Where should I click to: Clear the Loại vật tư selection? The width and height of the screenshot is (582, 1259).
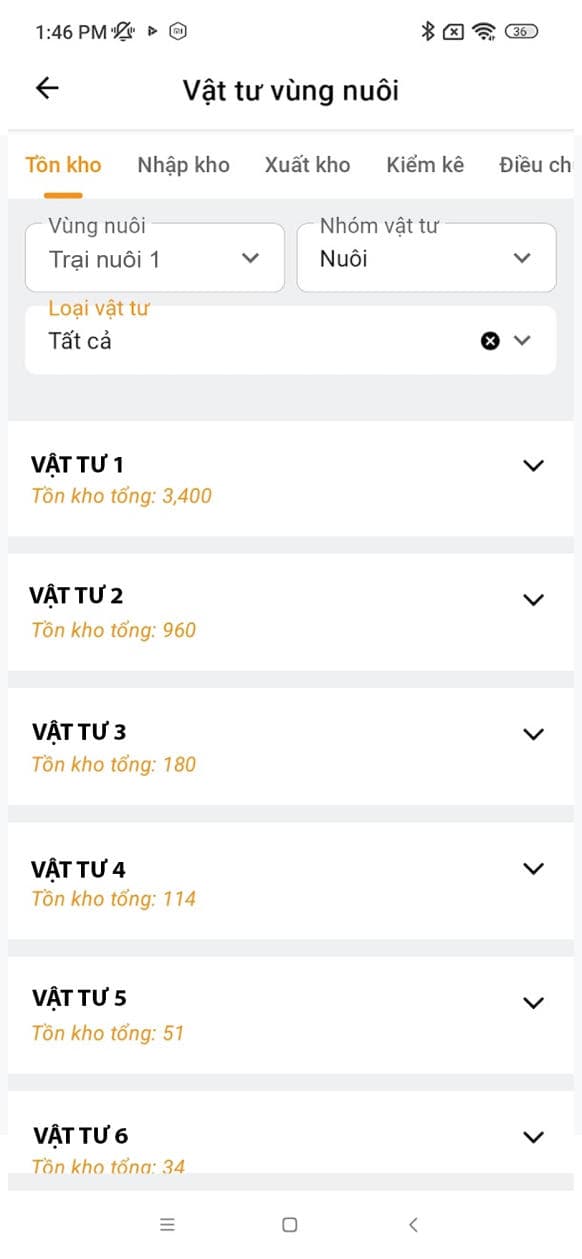(490, 341)
